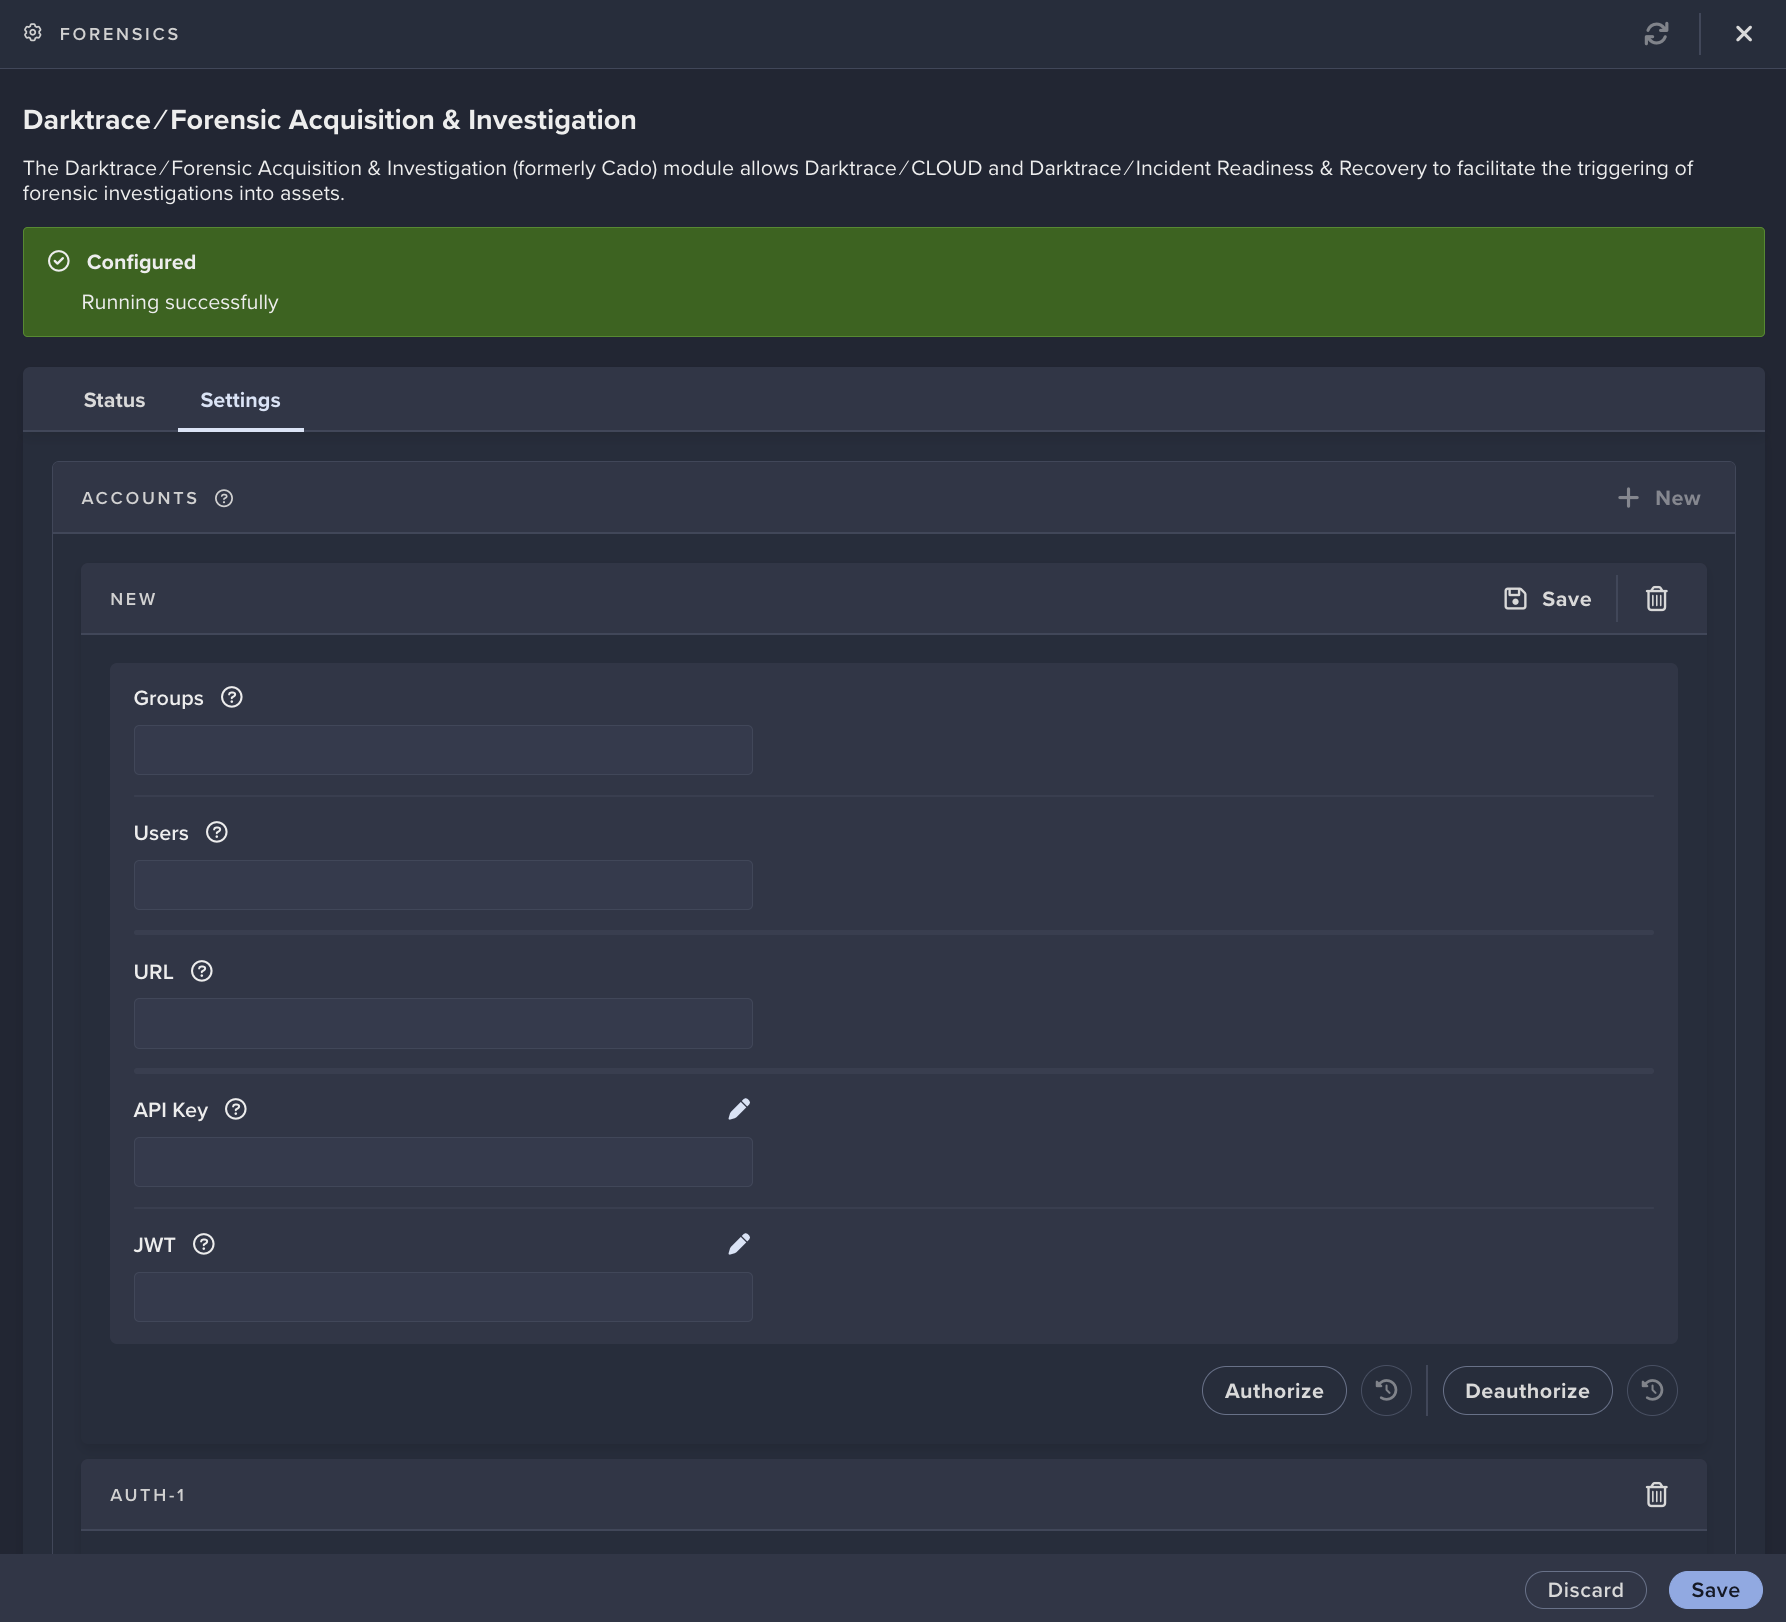The width and height of the screenshot is (1786, 1622).
Task: Add a New account
Action: point(1659,498)
